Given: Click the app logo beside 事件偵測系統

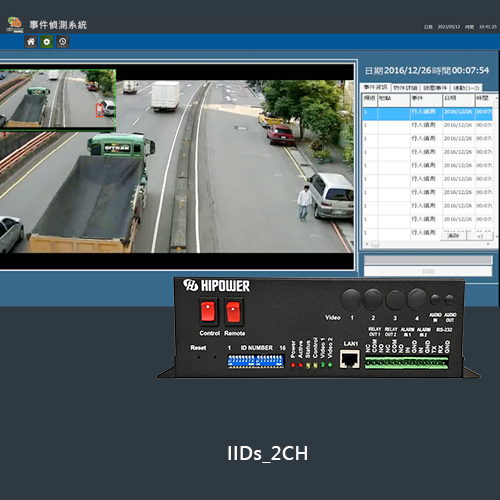Looking at the screenshot, I should pyautogui.click(x=15, y=24).
